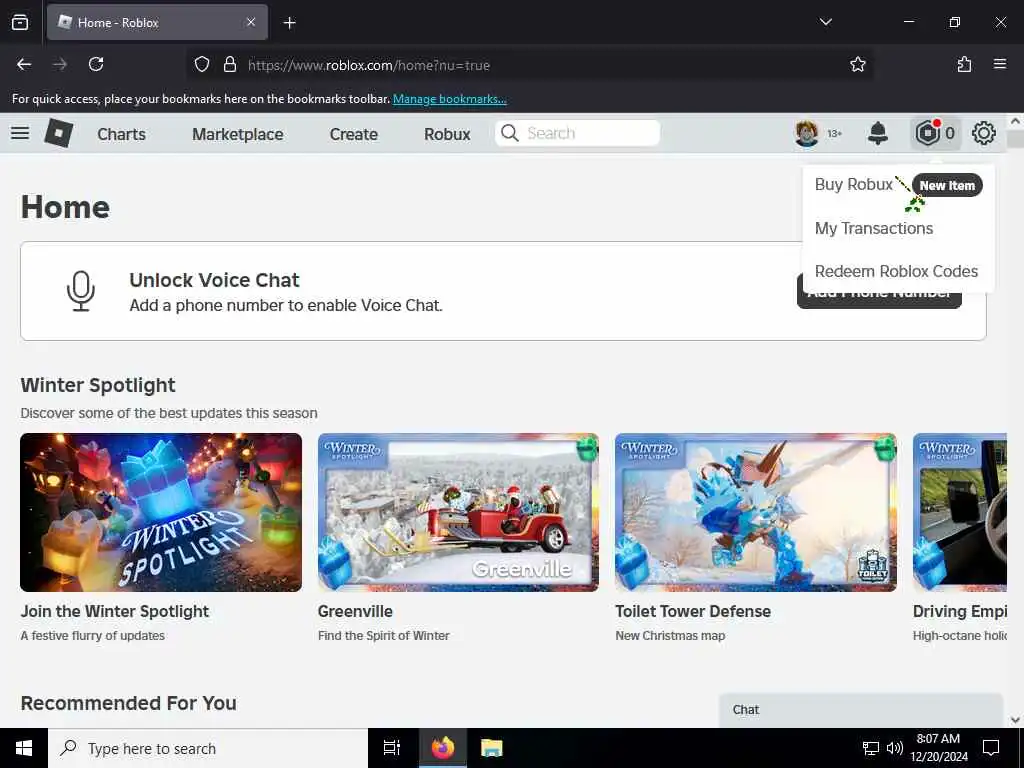Open the Driving Empire game thumbnail
1024x768 pixels.
coord(959,513)
